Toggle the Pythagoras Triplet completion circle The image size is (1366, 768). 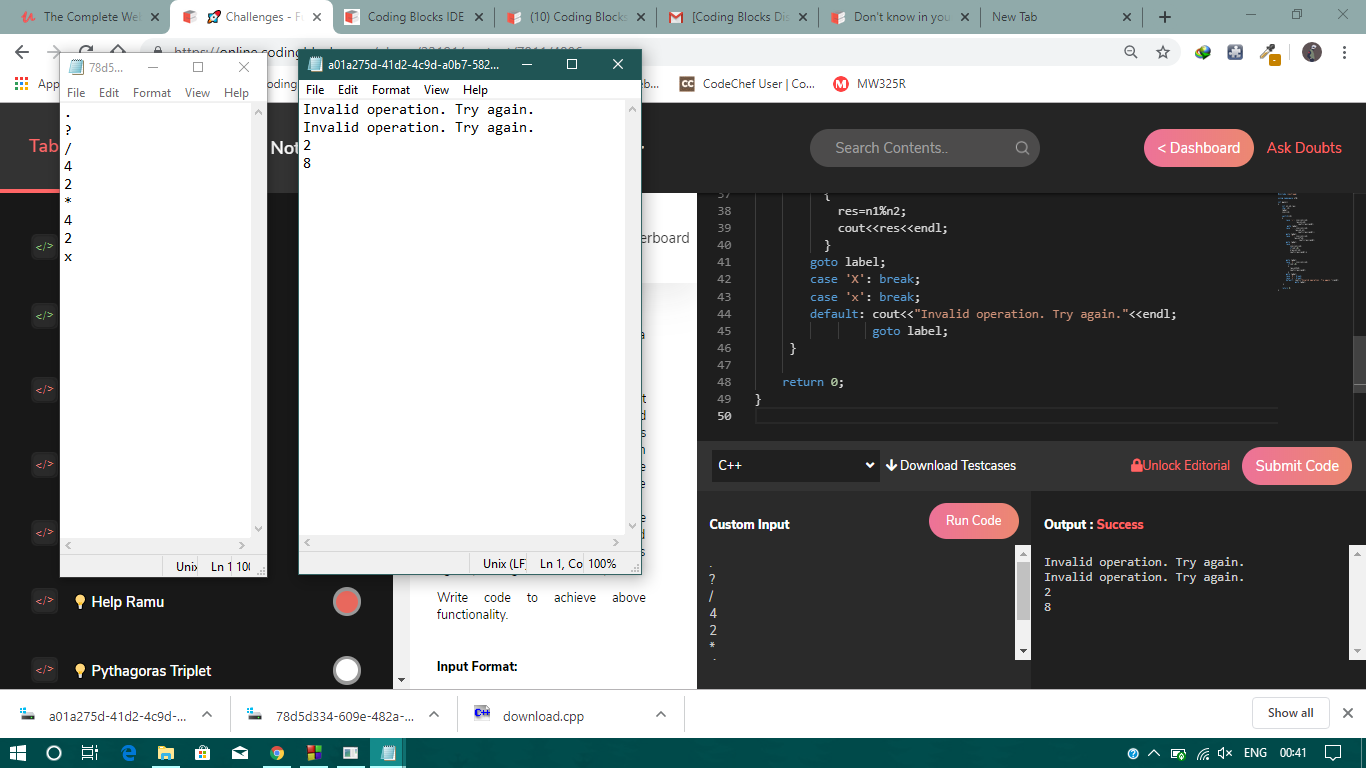click(346, 670)
